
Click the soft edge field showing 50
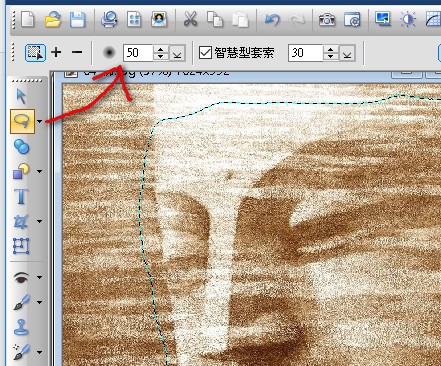[x=138, y=53]
